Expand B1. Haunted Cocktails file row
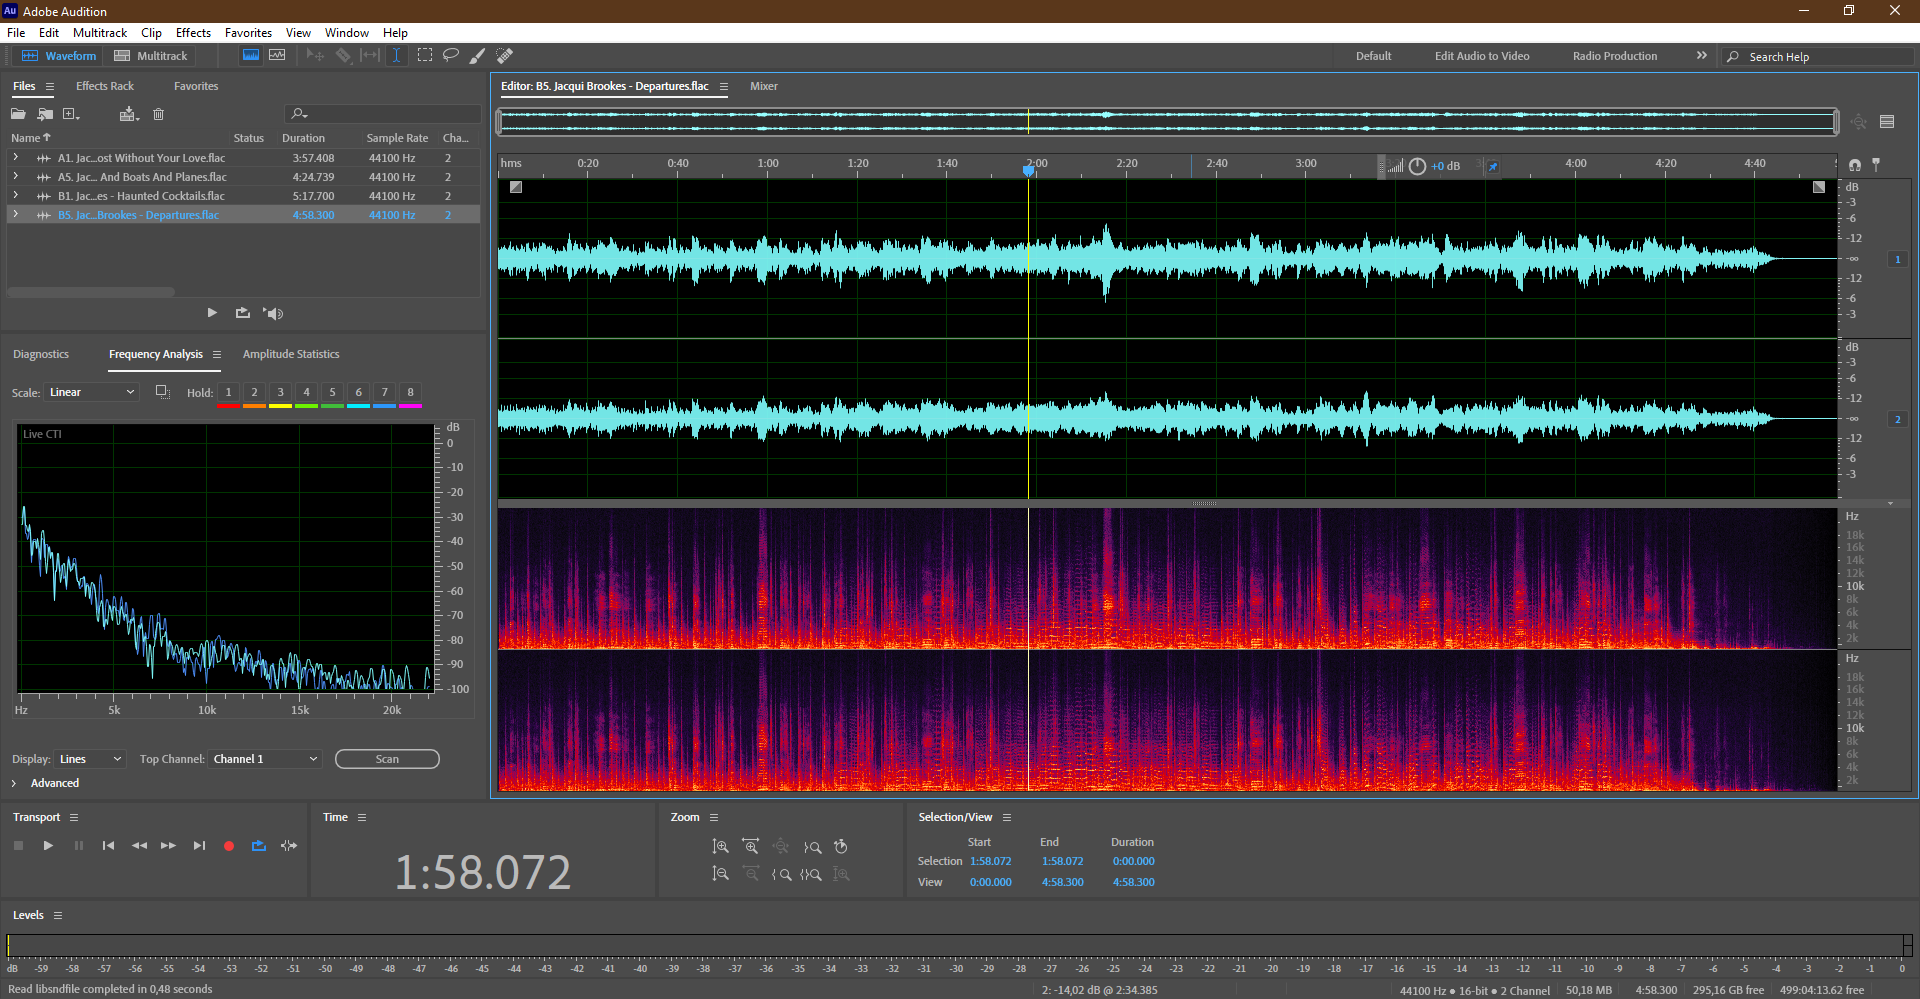 (16, 196)
